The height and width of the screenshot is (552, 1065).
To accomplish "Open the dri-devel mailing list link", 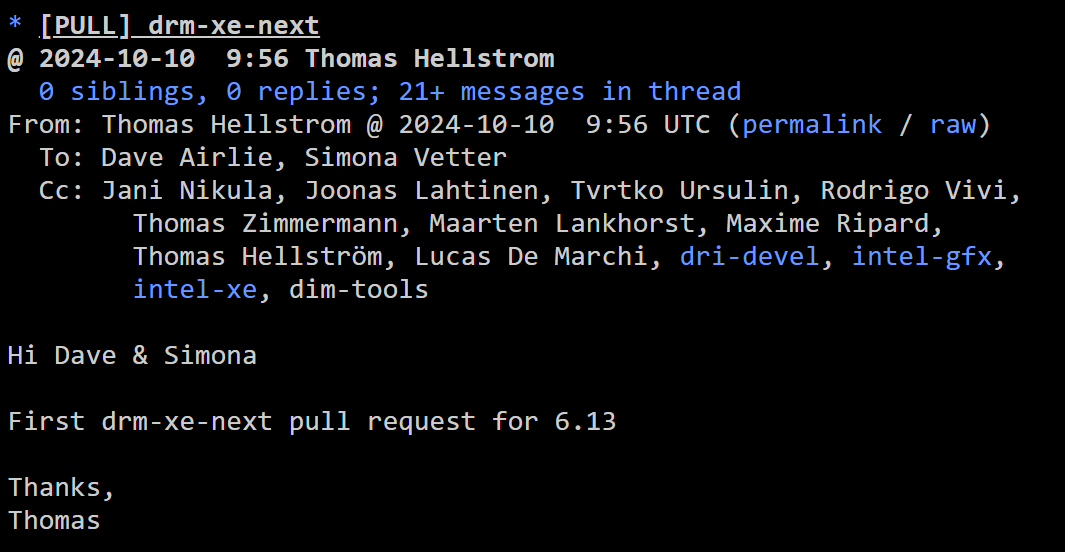I will (x=750, y=257).
